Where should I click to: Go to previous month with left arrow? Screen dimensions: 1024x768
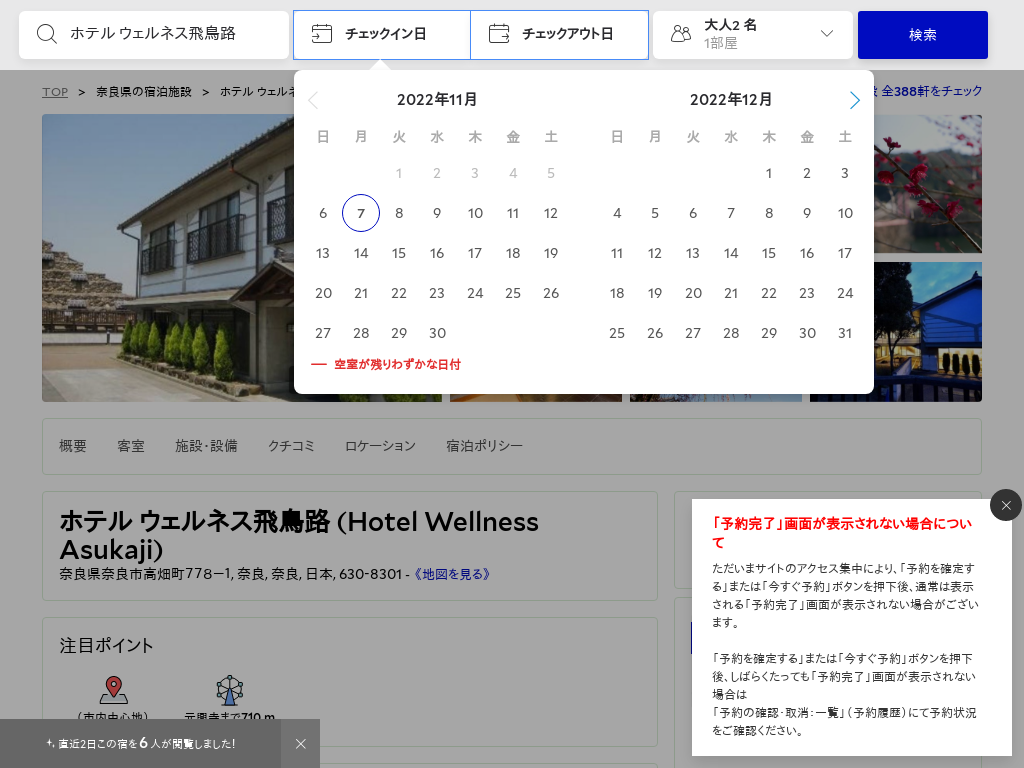(313, 100)
